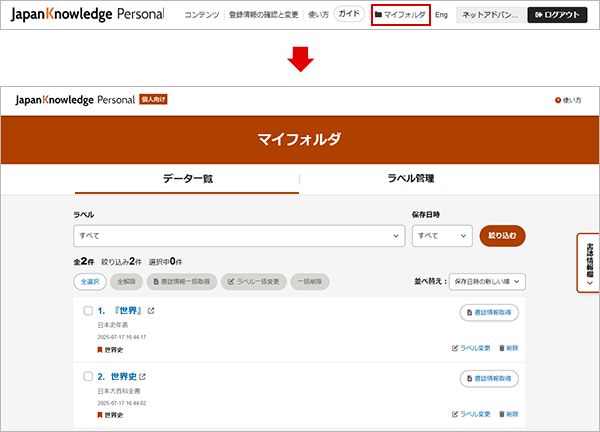Screen dimensions: 600x432
Task: Click the JapanKnowledge Personal logo in top bar
Action: pyautogui.click(x=88, y=14)
